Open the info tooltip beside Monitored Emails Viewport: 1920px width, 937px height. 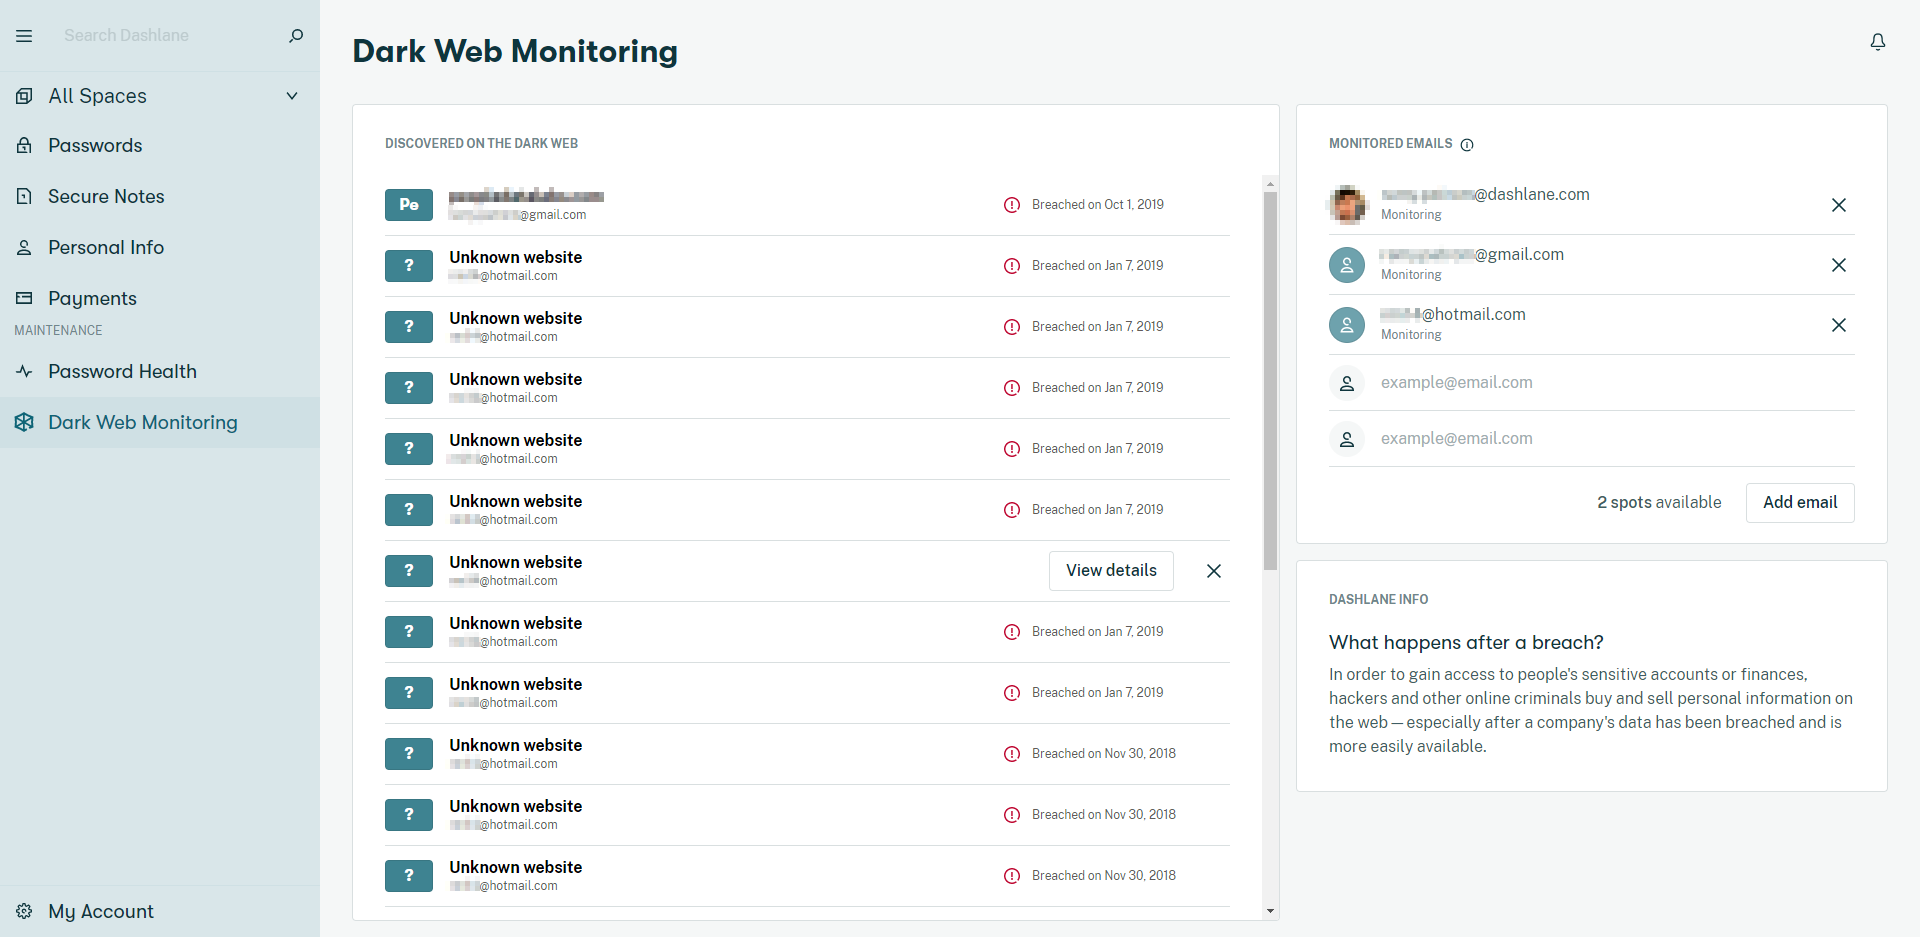pyautogui.click(x=1467, y=144)
